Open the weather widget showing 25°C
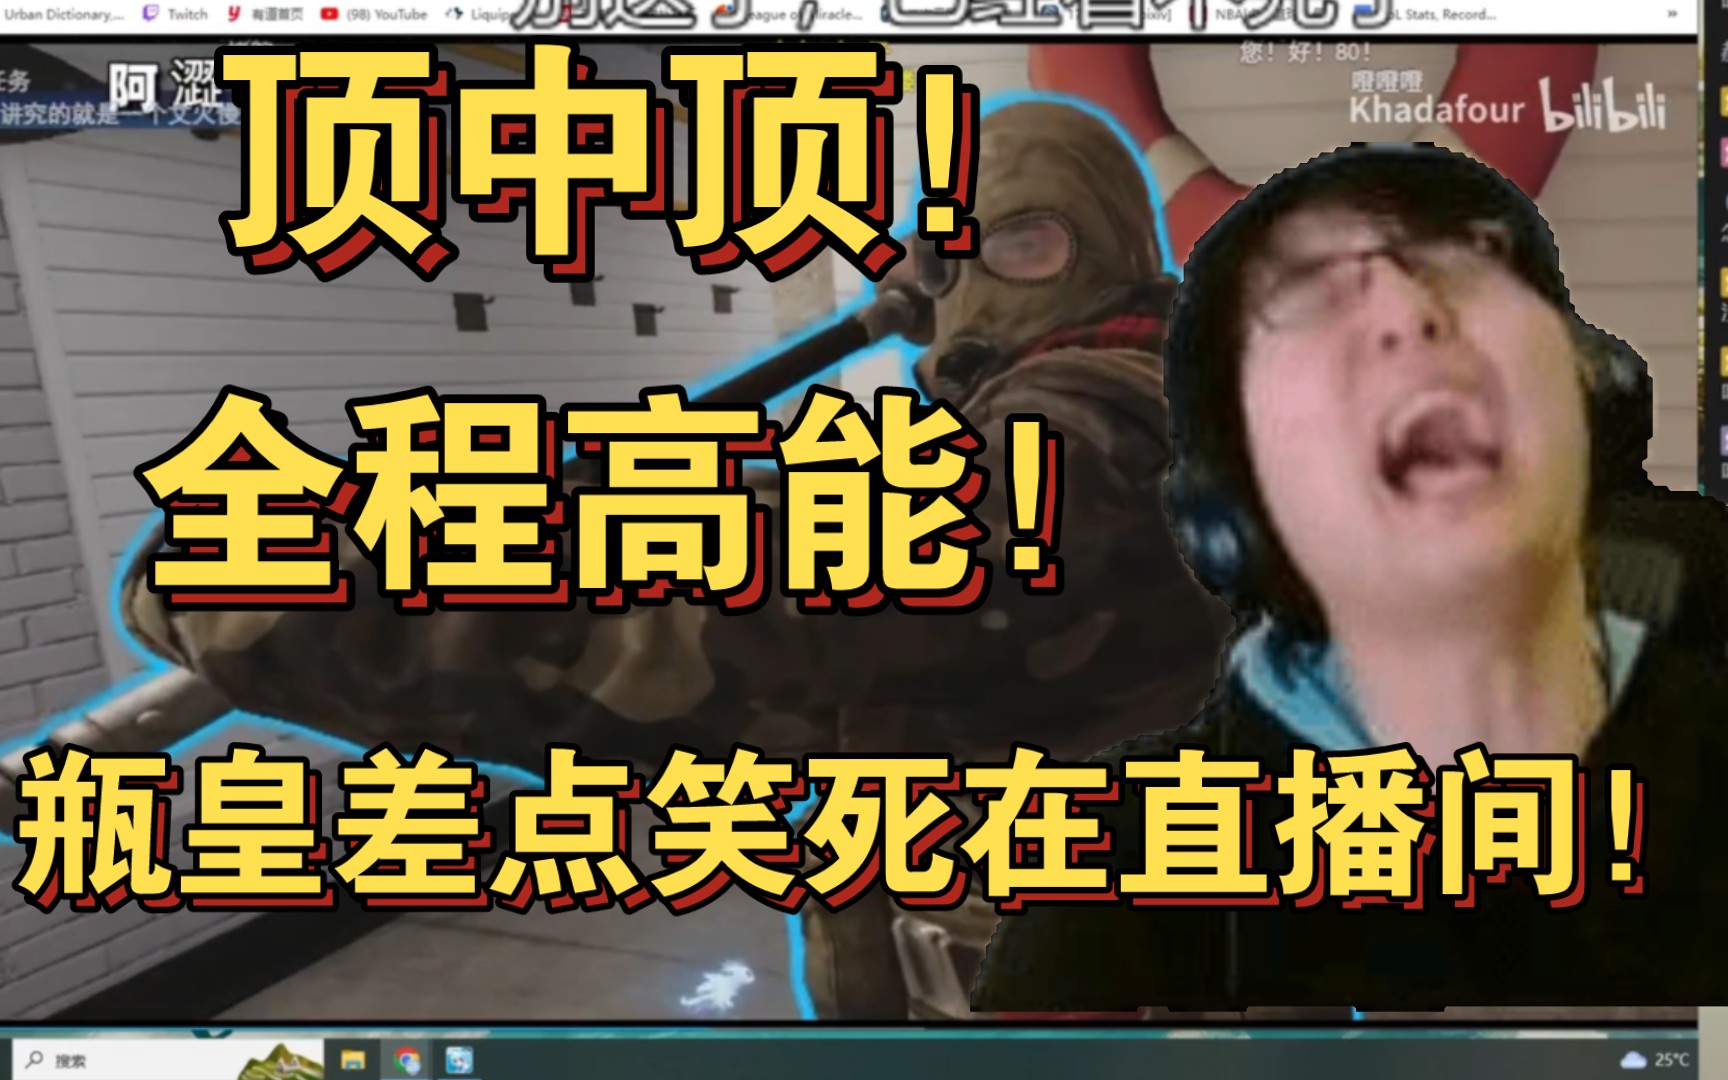Viewport: 1728px width, 1080px height. [x=1656, y=1060]
